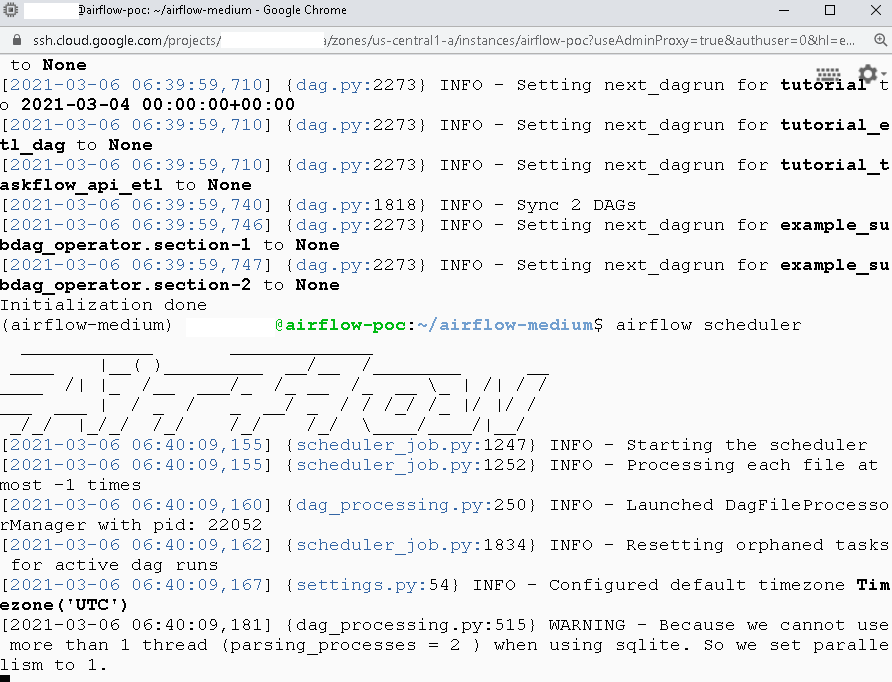
Task: Click the 06:40:09,155 scheduler start timestamp
Action: (136, 444)
